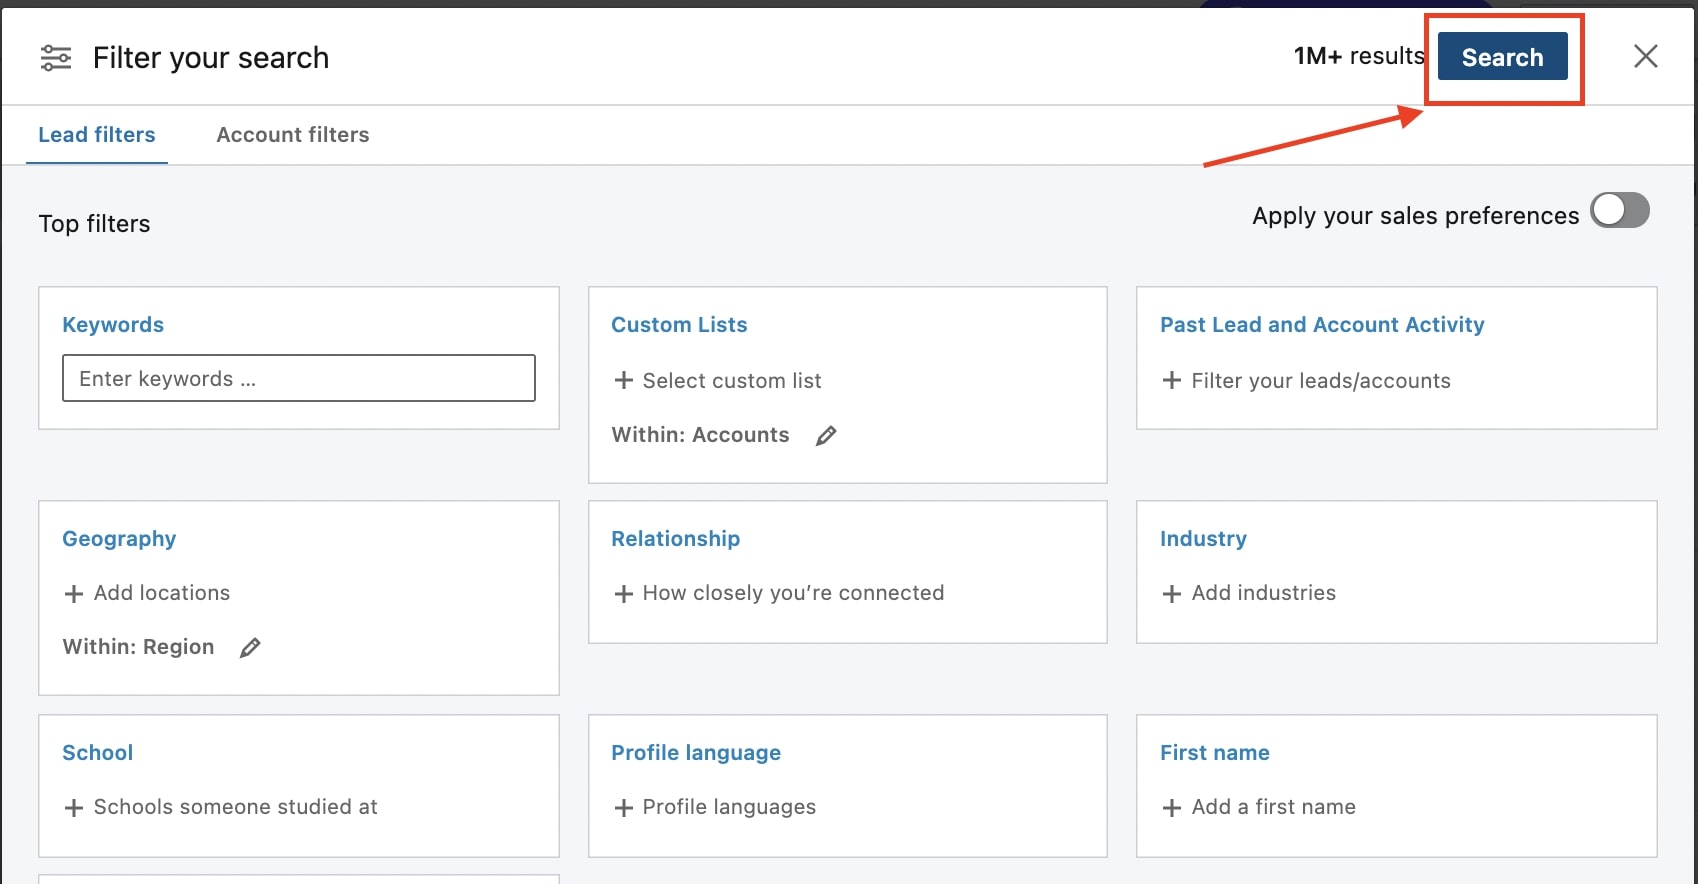Click into the Enter keywords field
The width and height of the screenshot is (1698, 884).
[299, 378]
